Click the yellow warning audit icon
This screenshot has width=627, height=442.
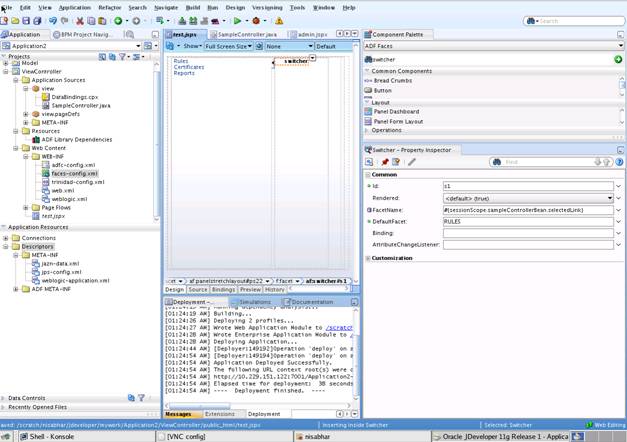click(x=279, y=21)
